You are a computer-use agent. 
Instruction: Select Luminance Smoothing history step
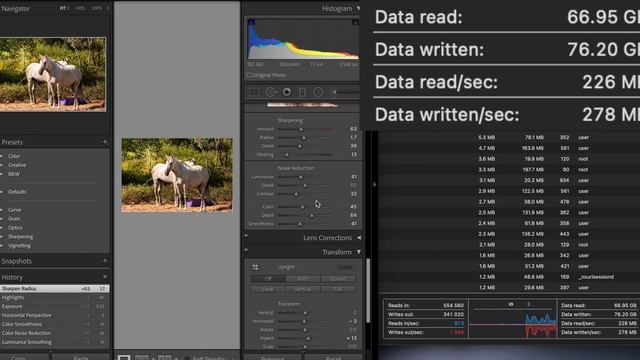pyautogui.click(x=55, y=342)
